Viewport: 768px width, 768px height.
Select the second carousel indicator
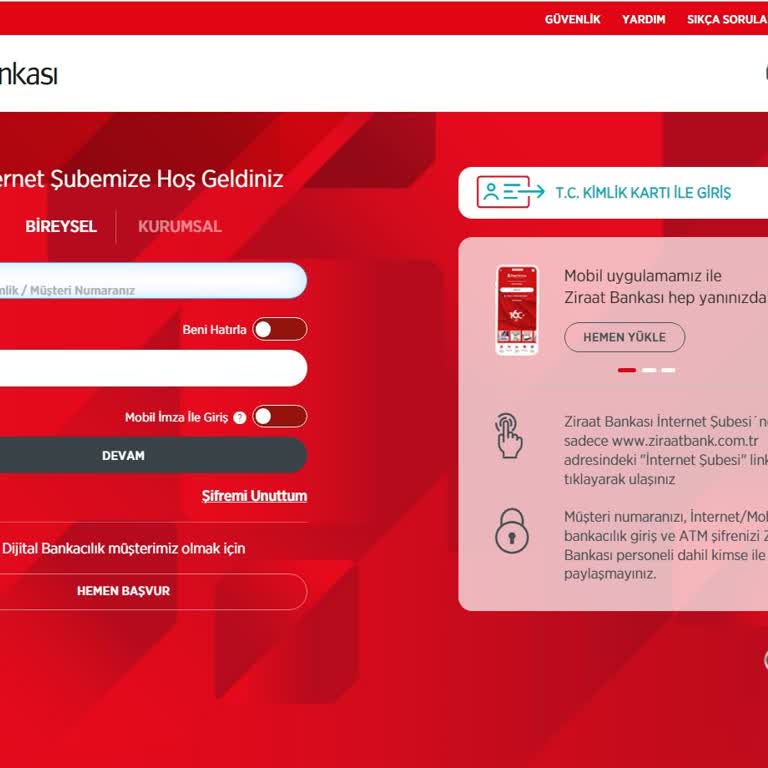pos(649,370)
